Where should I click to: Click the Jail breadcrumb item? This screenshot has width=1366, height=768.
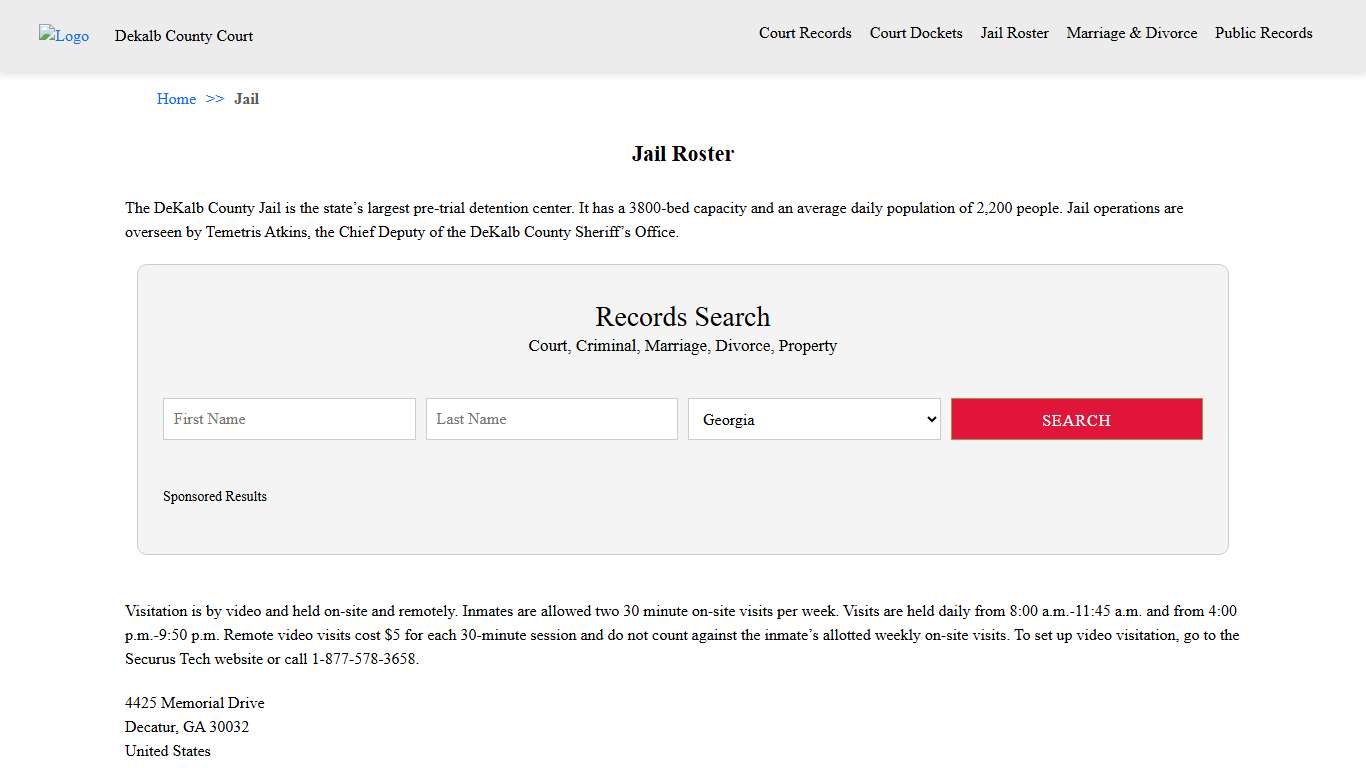[246, 99]
